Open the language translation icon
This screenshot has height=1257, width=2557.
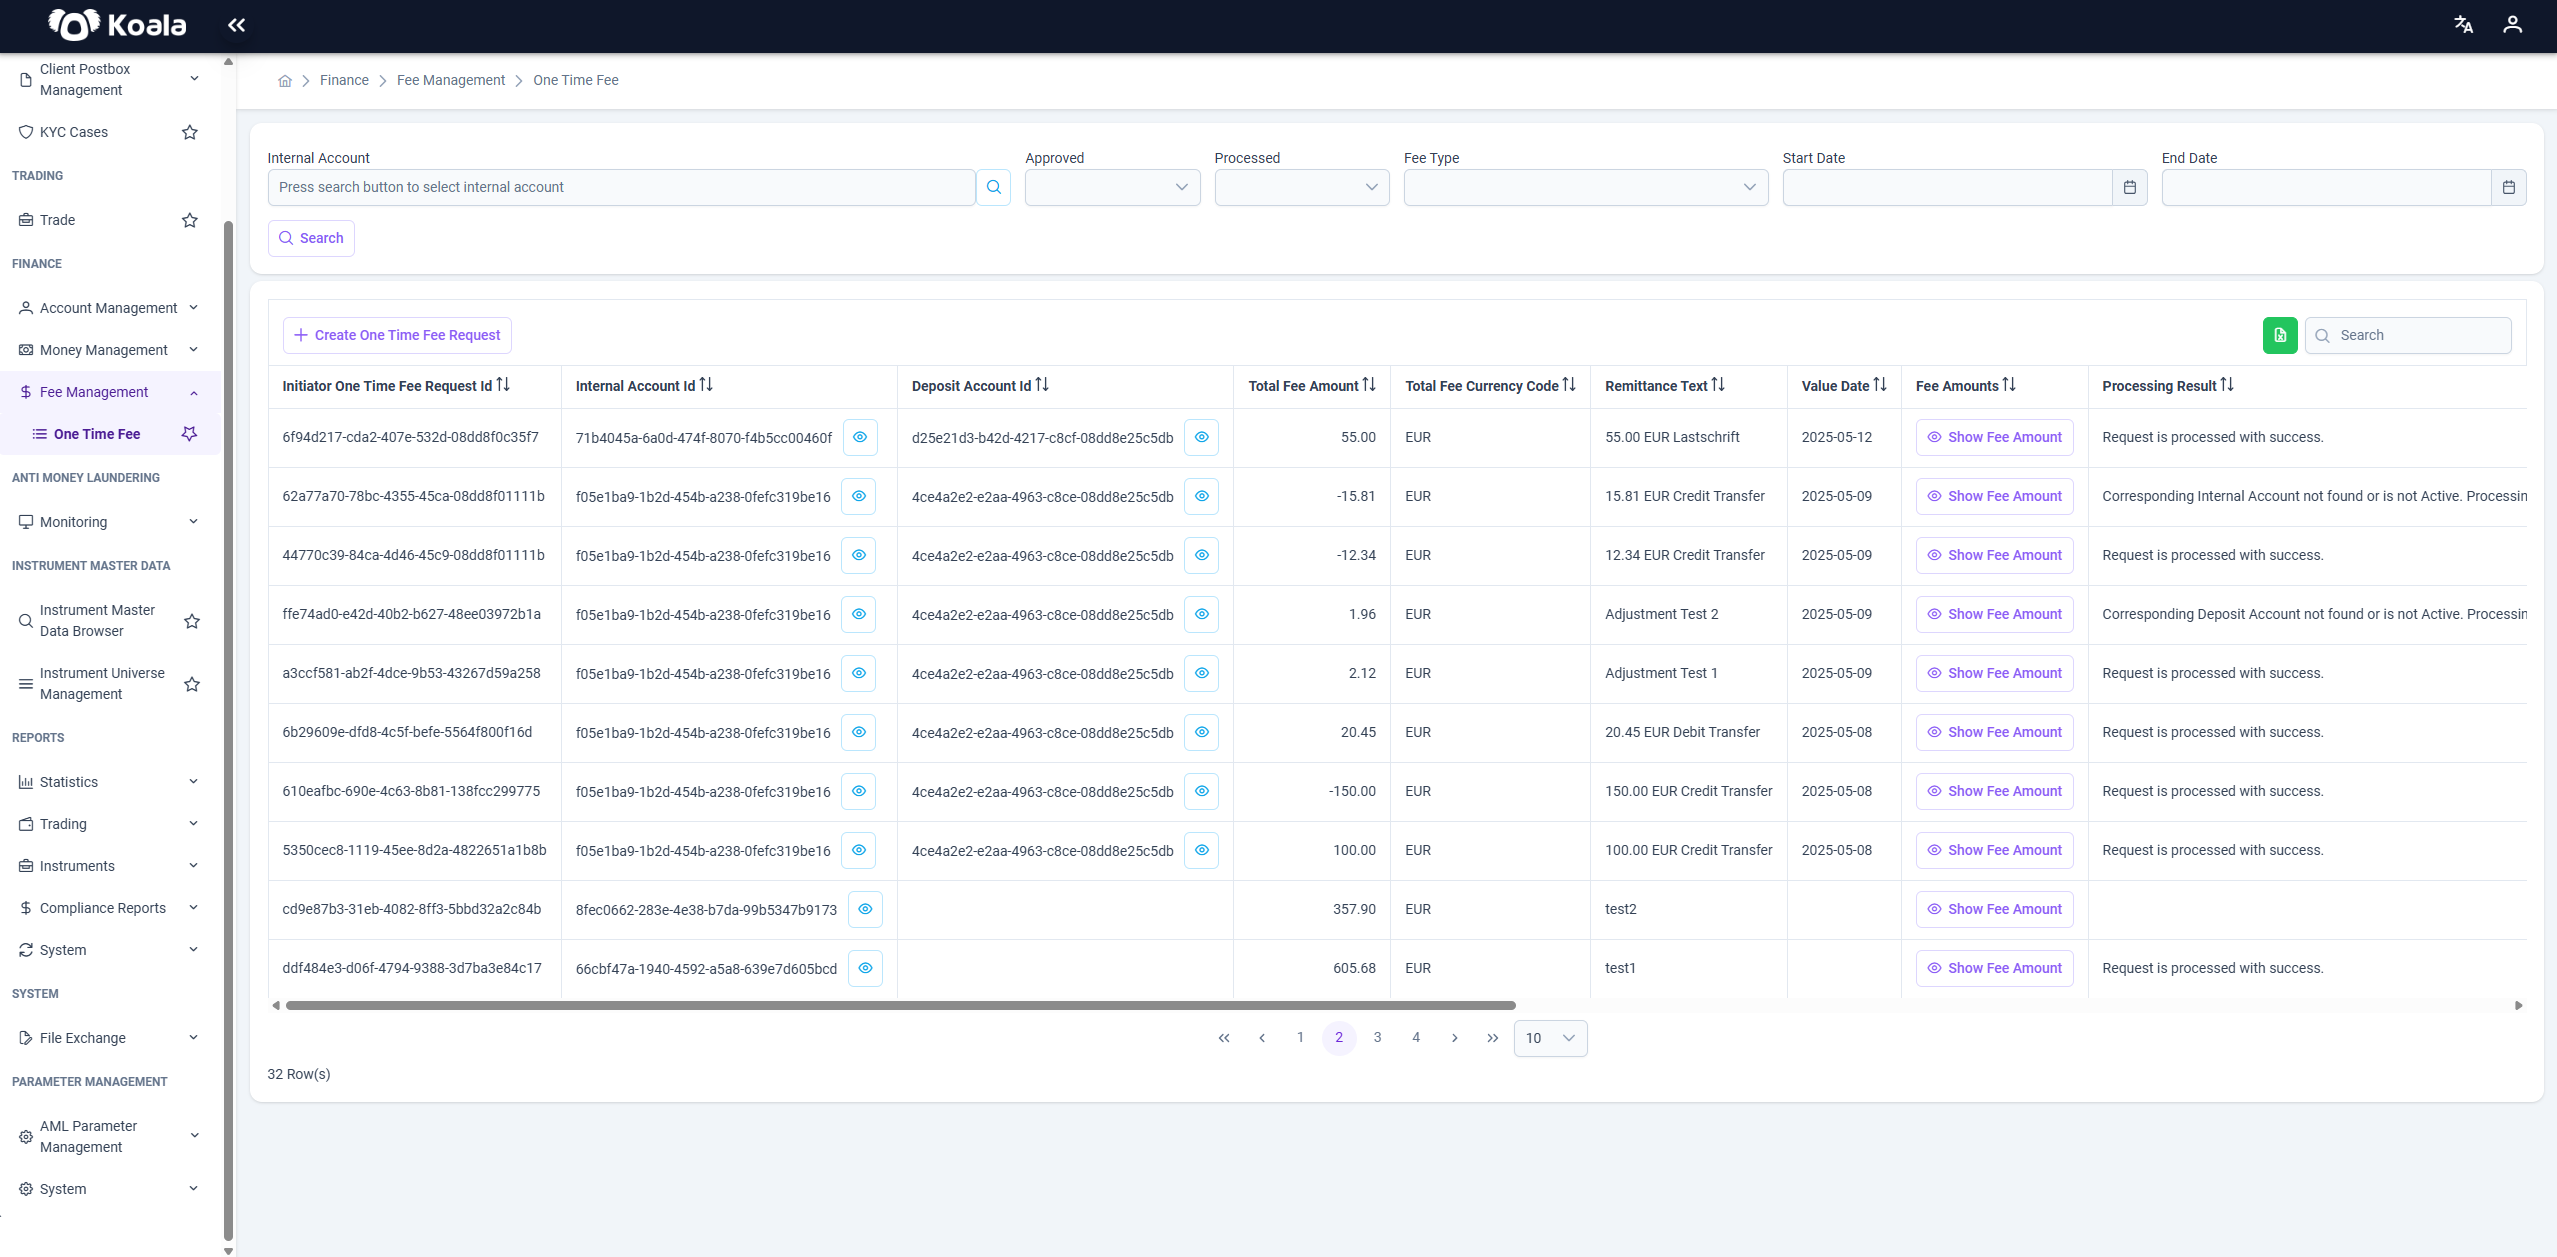coord(2464,25)
